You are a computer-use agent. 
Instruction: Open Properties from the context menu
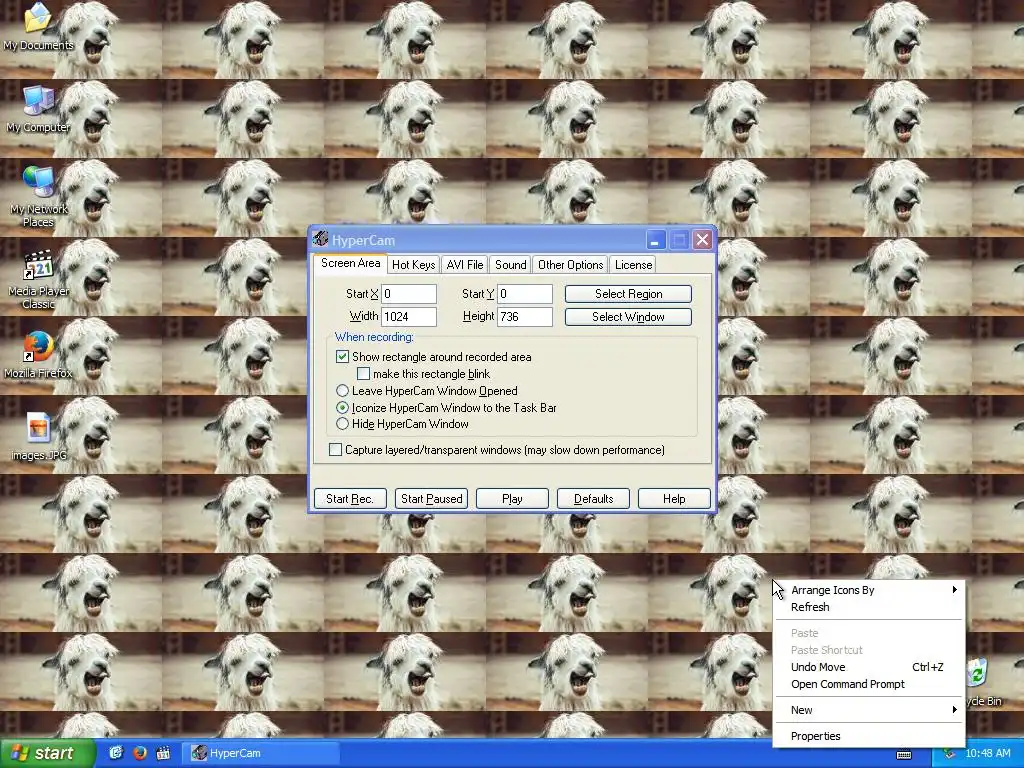[869, 736]
